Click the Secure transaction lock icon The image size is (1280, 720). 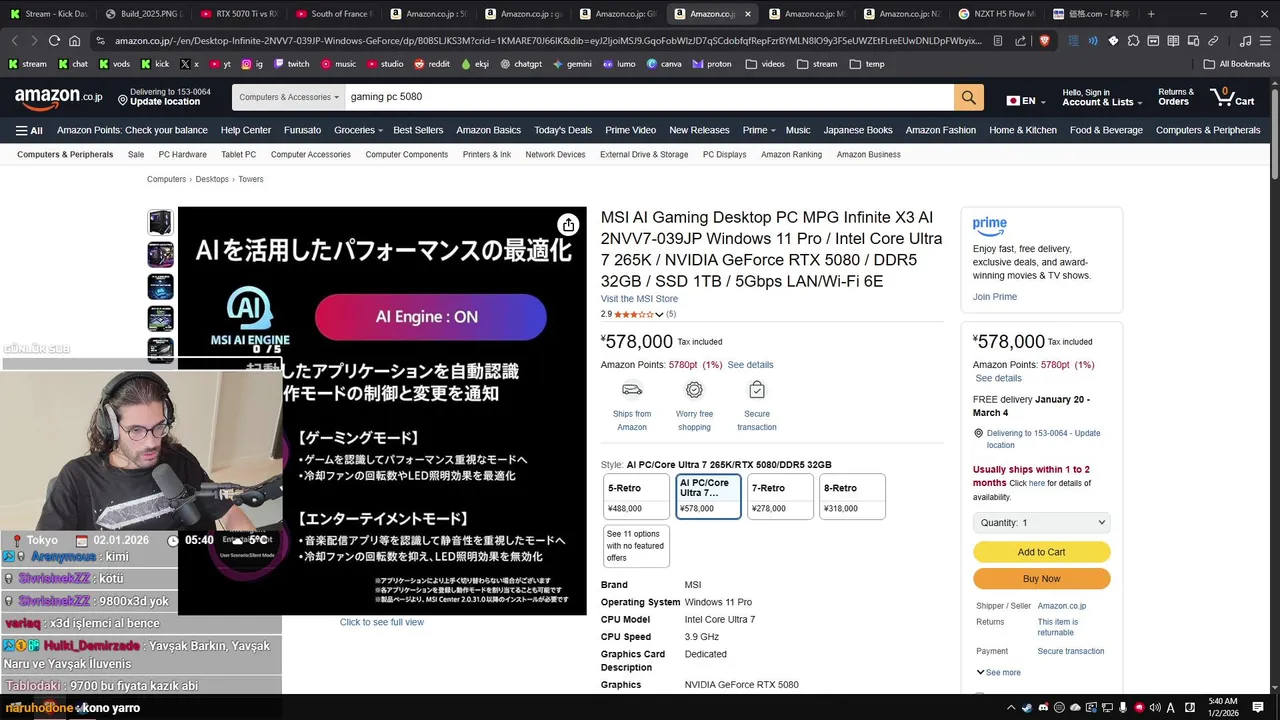pyautogui.click(x=757, y=389)
